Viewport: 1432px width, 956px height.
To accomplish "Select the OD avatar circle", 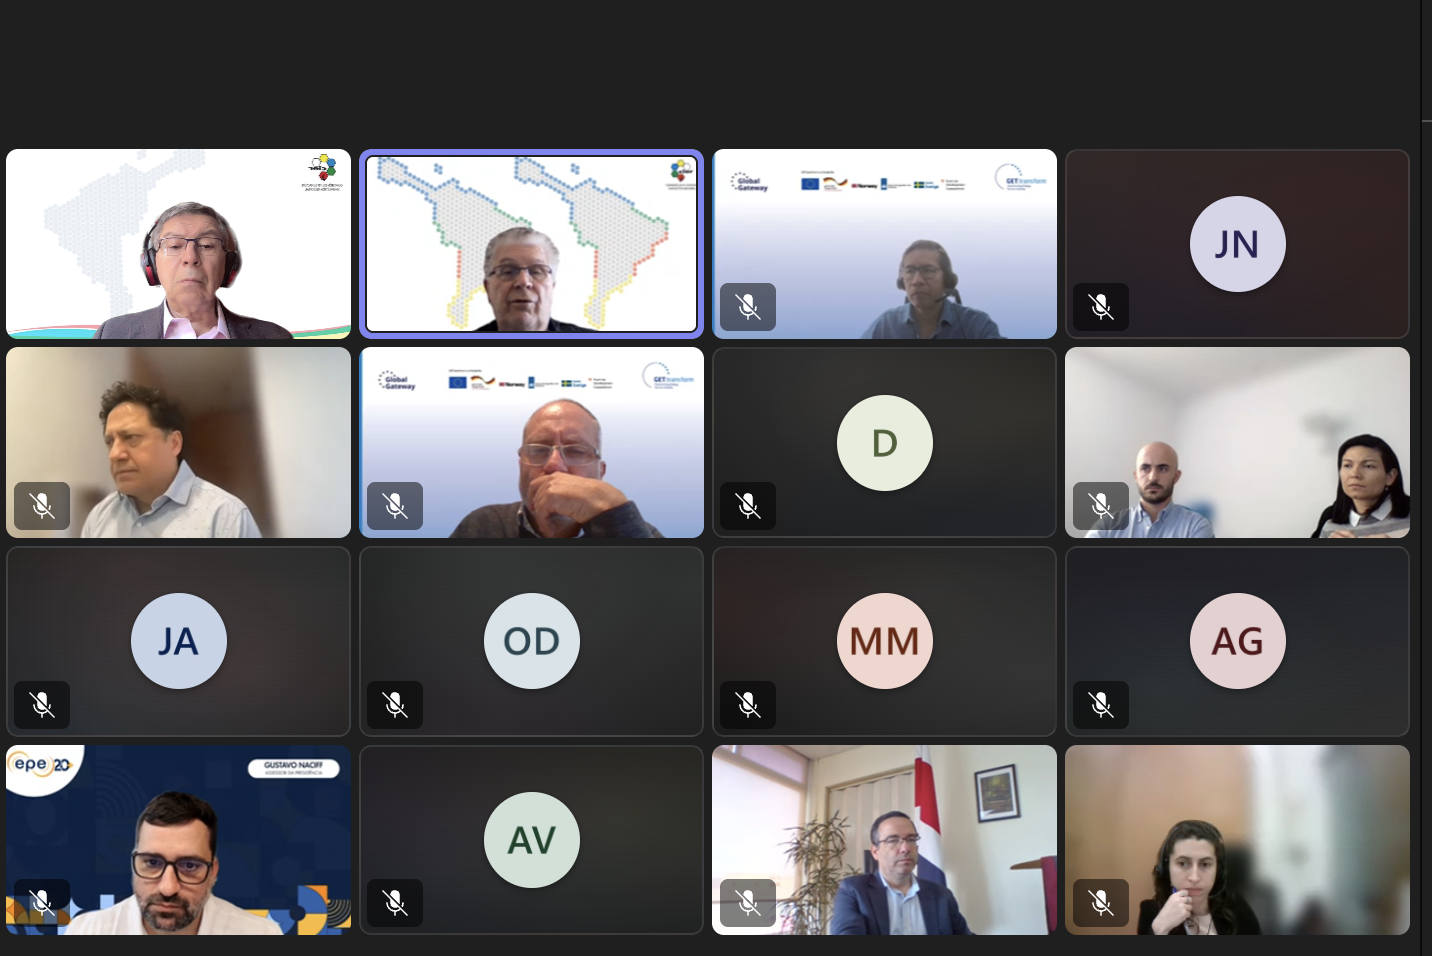I will (531, 641).
